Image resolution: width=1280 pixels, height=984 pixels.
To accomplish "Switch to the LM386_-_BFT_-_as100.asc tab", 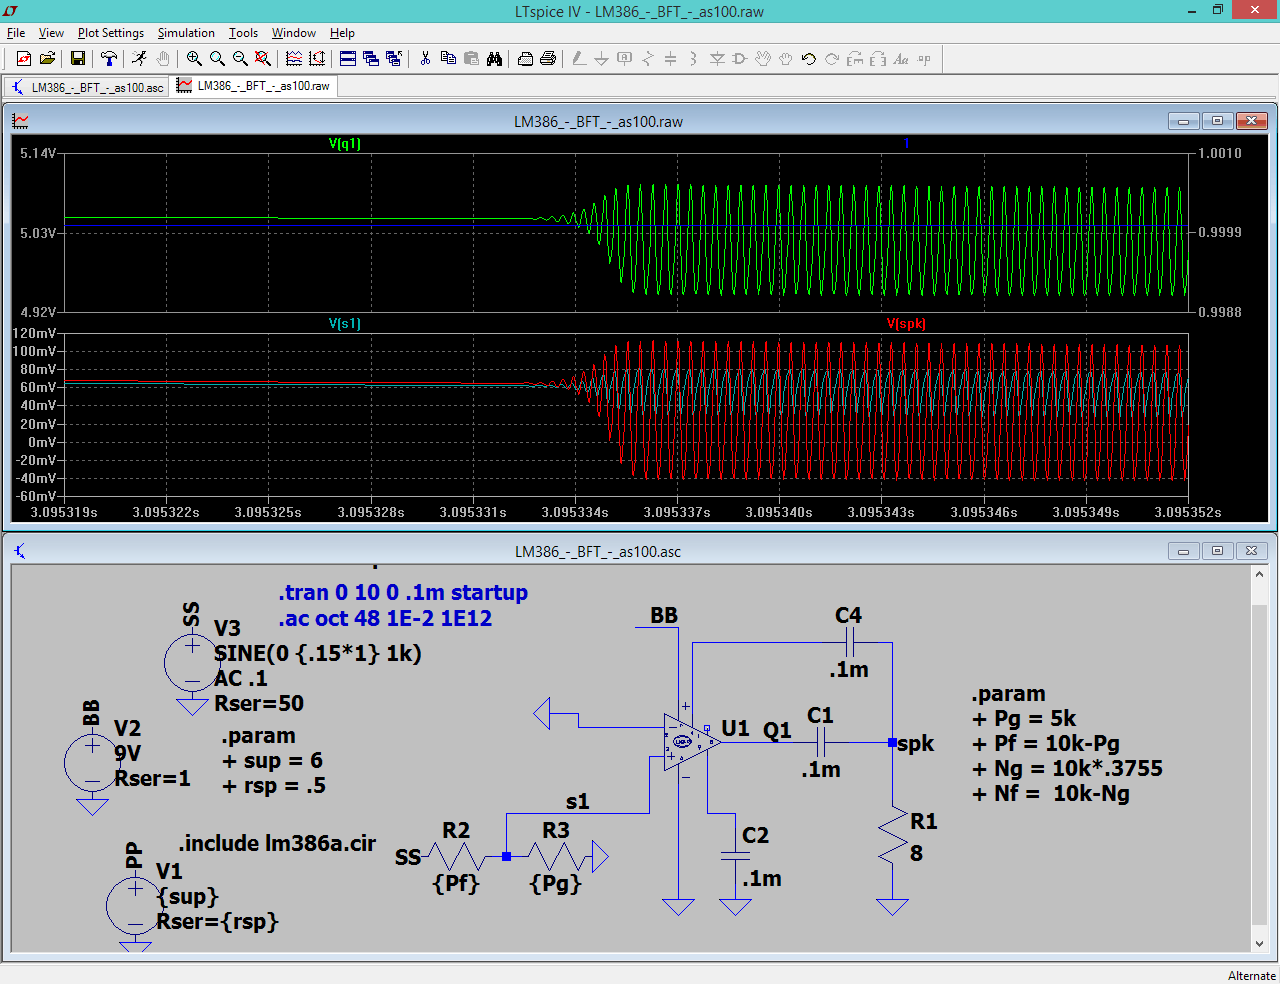I will 87,87.
